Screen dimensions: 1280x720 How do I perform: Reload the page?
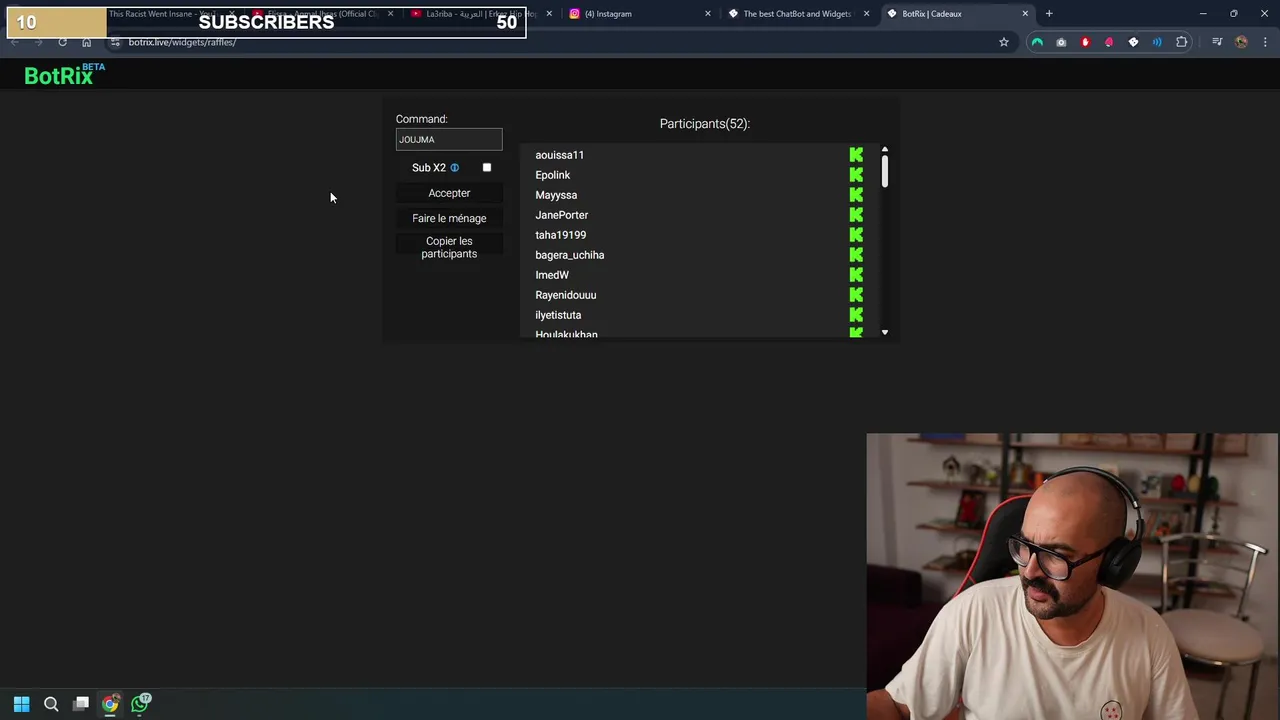click(x=62, y=42)
